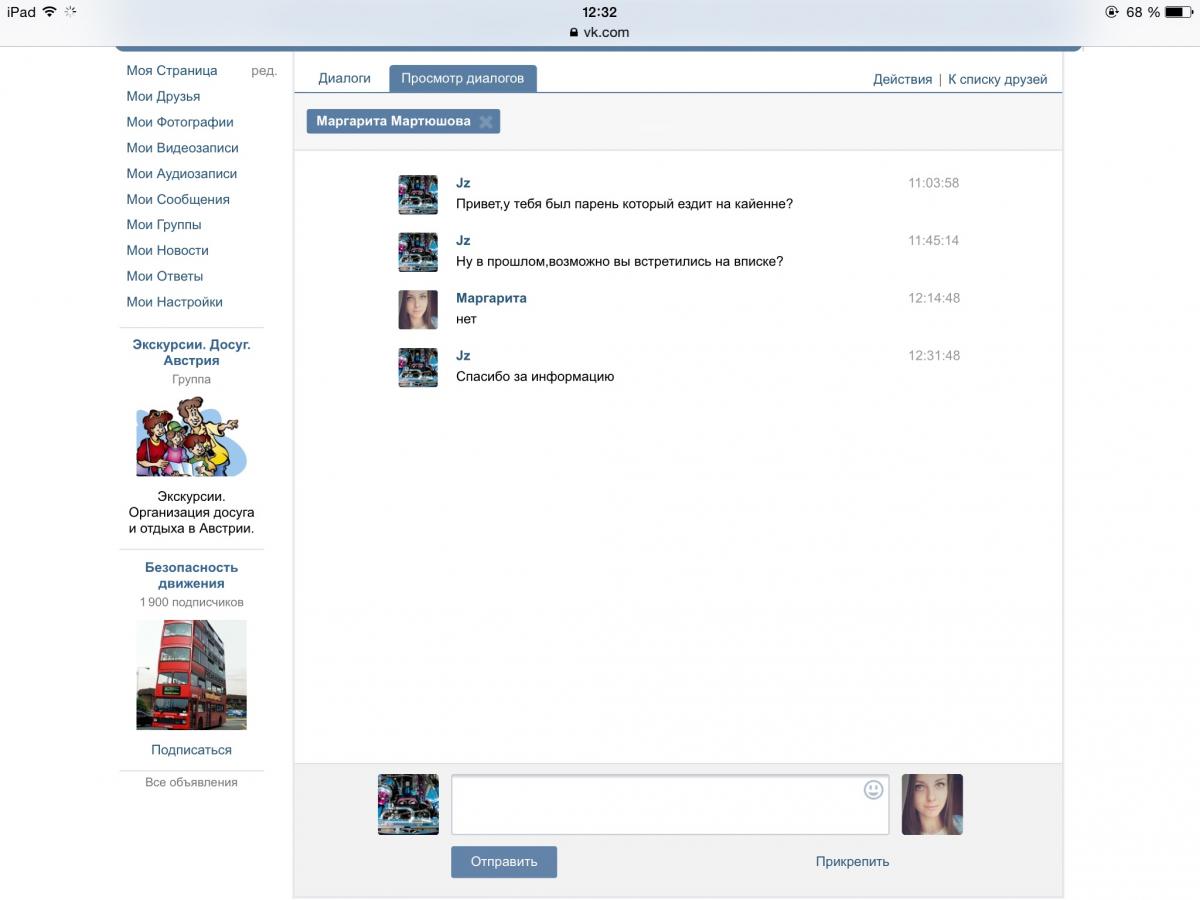The image size is (1200, 900).
Task: Open the Экскурсии. Досуг. Австрия group link
Action: (x=192, y=352)
